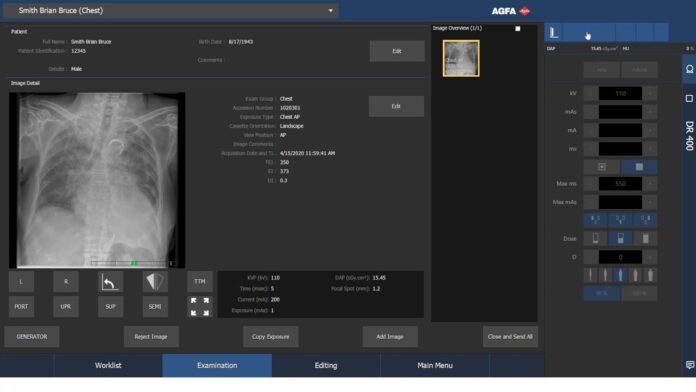Click the chest X-ray image preview
Image resolution: width=696 pixels, height=392 pixels.
(97, 180)
